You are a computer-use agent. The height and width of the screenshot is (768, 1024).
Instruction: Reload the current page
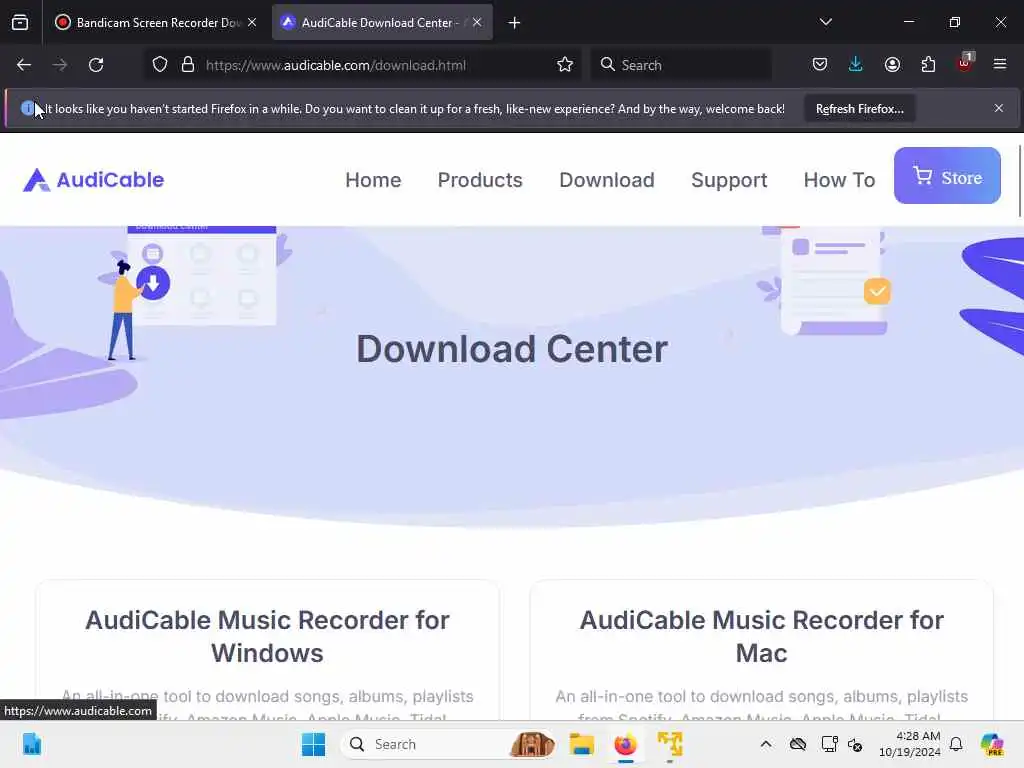click(x=96, y=65)
